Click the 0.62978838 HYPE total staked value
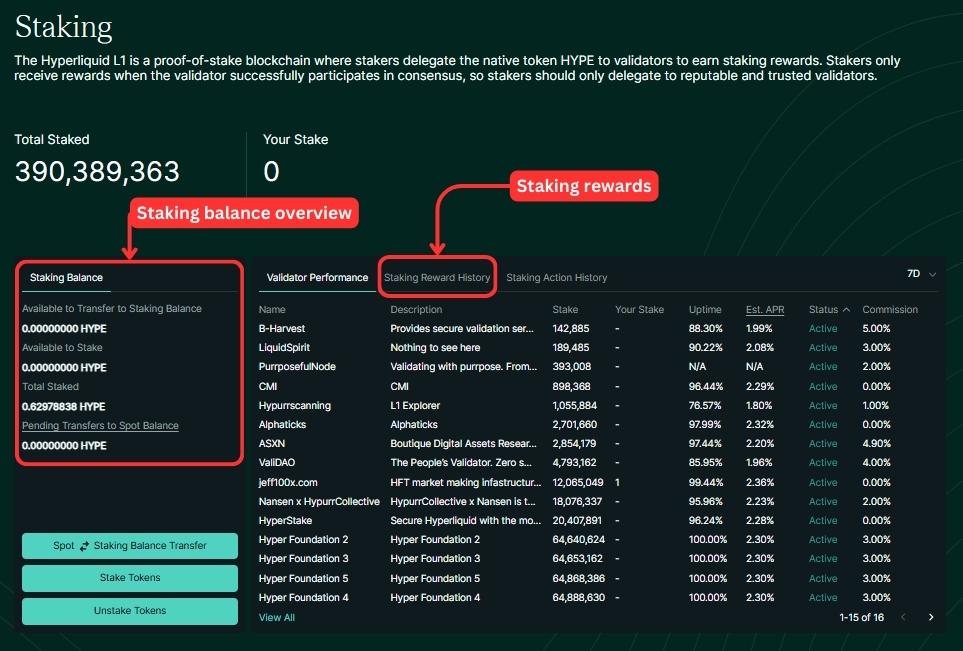 [63, 407]
